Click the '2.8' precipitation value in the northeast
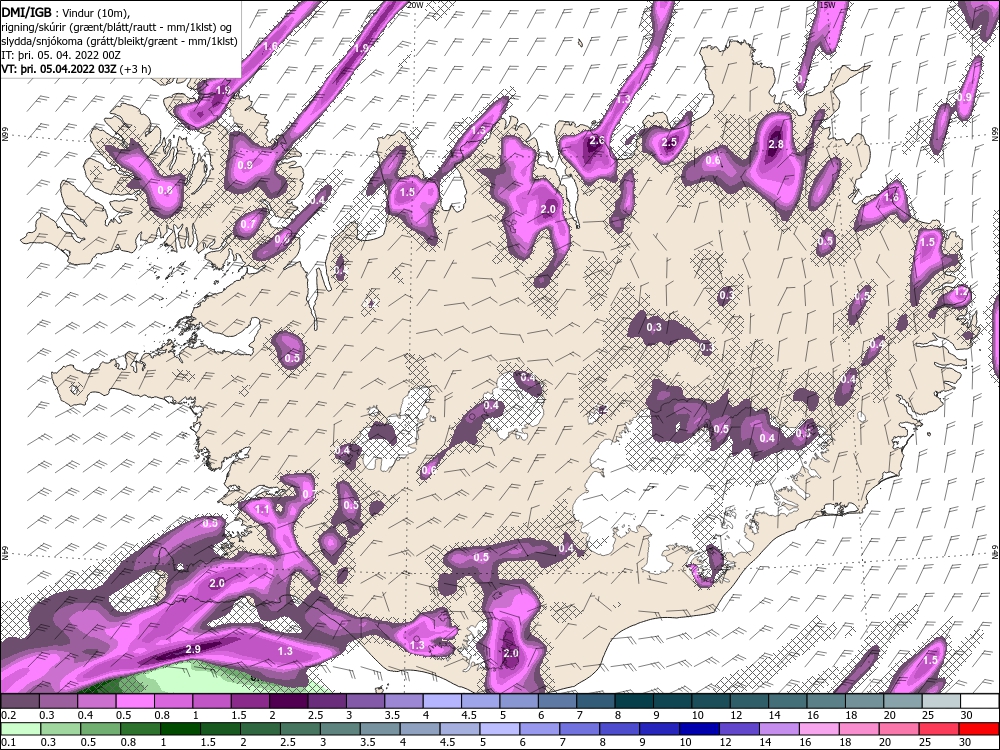1000x750 pixels. pos(776,144)
